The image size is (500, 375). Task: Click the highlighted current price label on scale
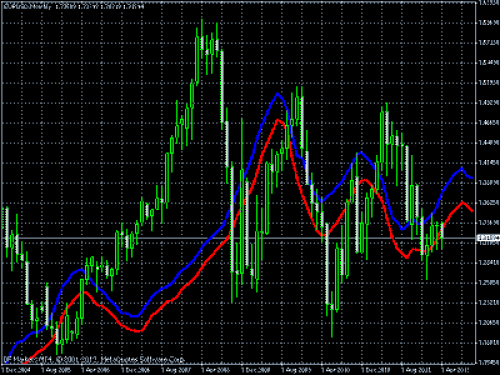(x=488, y=238)
